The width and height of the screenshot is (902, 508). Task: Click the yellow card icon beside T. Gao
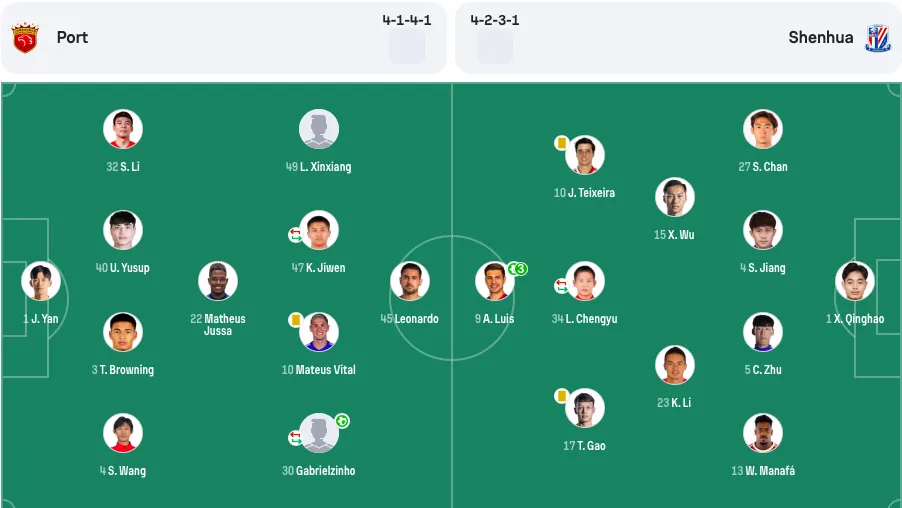coord(561,396)
